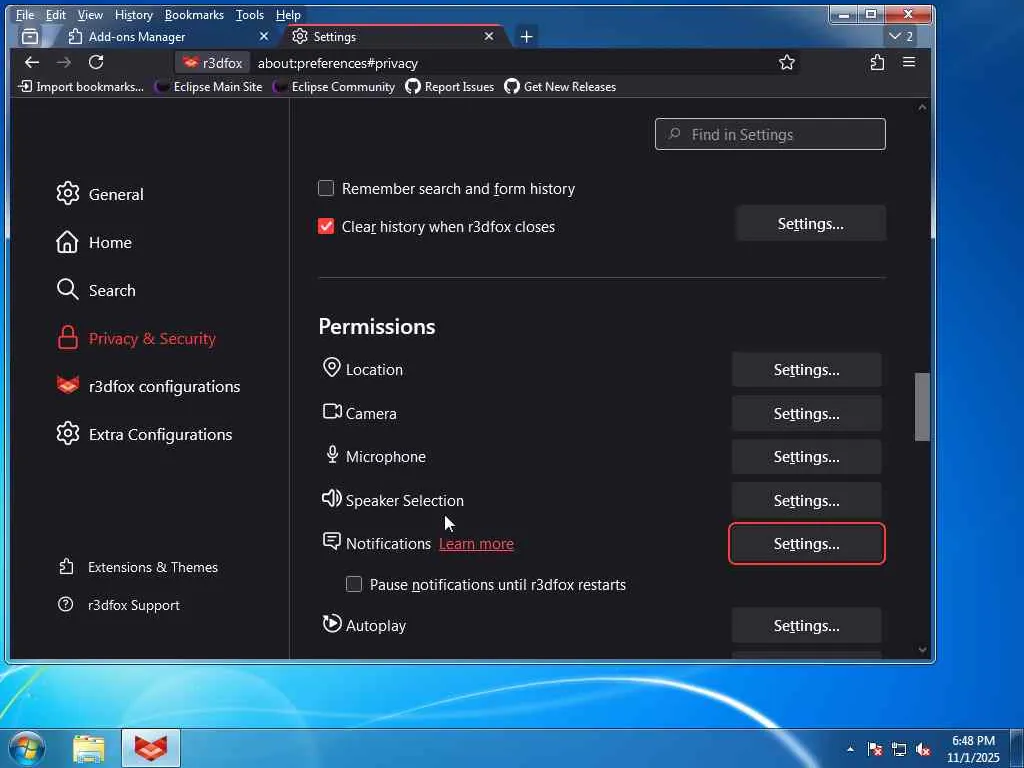
Task: Click the scrollbar down arrow
Action: (922, 649)
